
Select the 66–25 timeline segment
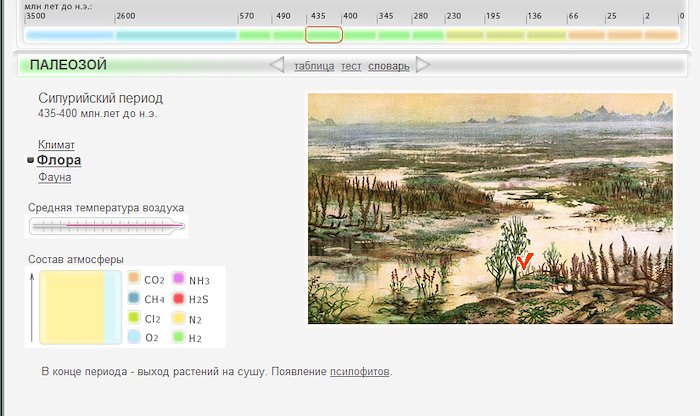tap(587, 35)
